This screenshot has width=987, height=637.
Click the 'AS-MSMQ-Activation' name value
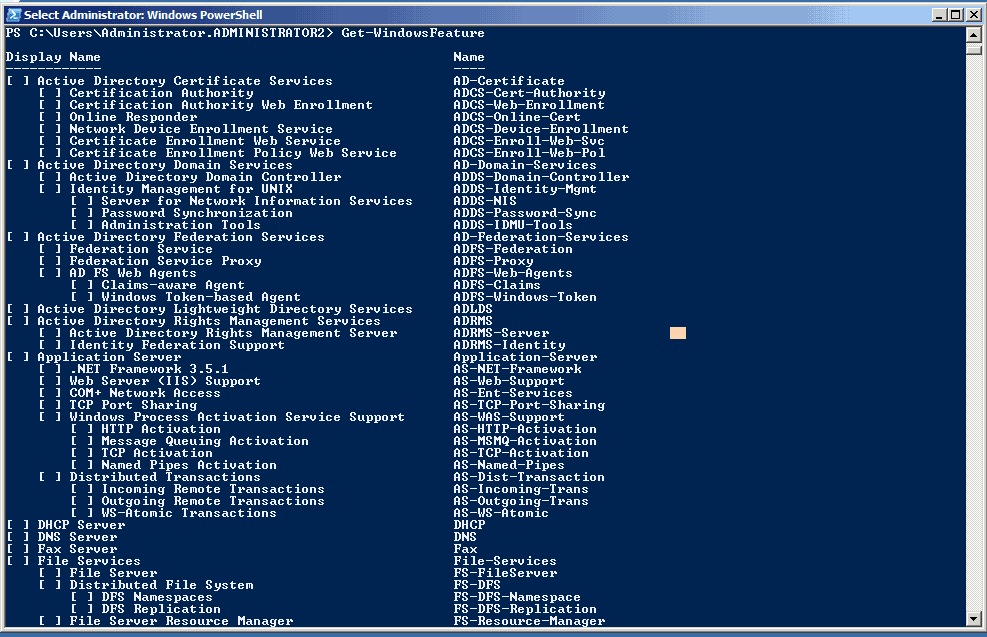coord(525,441)
